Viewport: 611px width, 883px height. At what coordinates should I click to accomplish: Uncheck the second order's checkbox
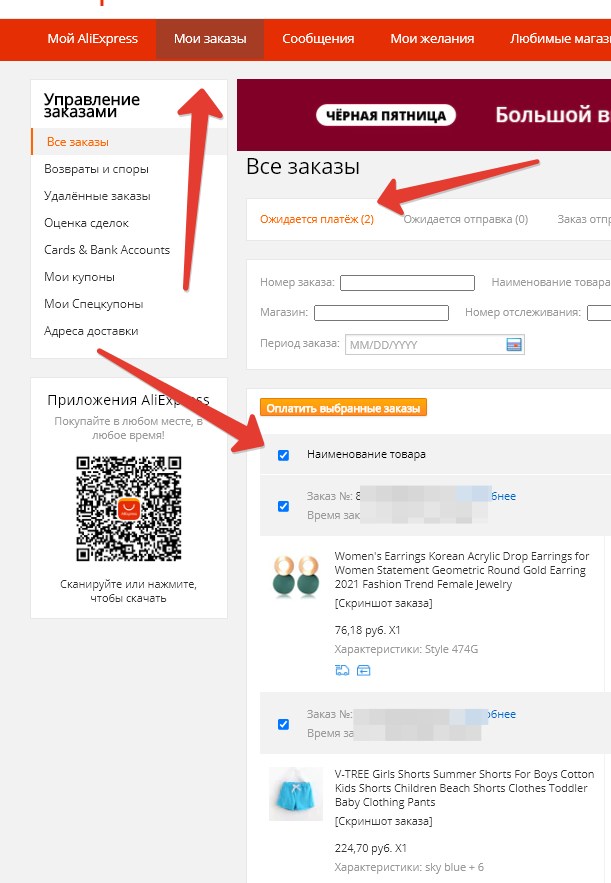(284, 724)
